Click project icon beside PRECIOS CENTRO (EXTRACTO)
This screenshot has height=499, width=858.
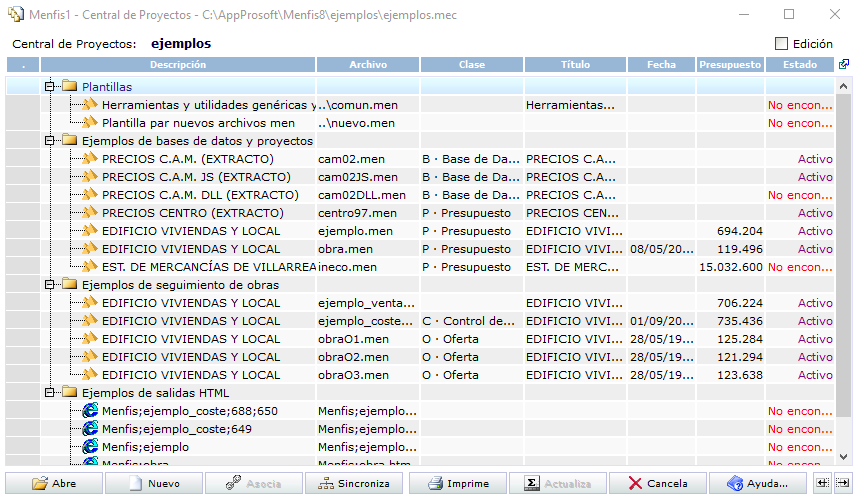[90, 212]
